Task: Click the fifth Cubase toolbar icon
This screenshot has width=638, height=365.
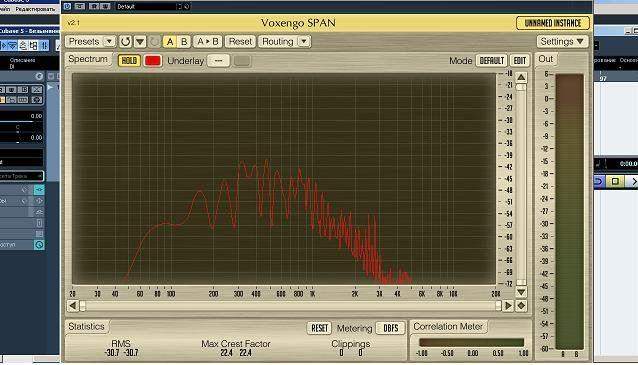Action: tap(44, 45)
